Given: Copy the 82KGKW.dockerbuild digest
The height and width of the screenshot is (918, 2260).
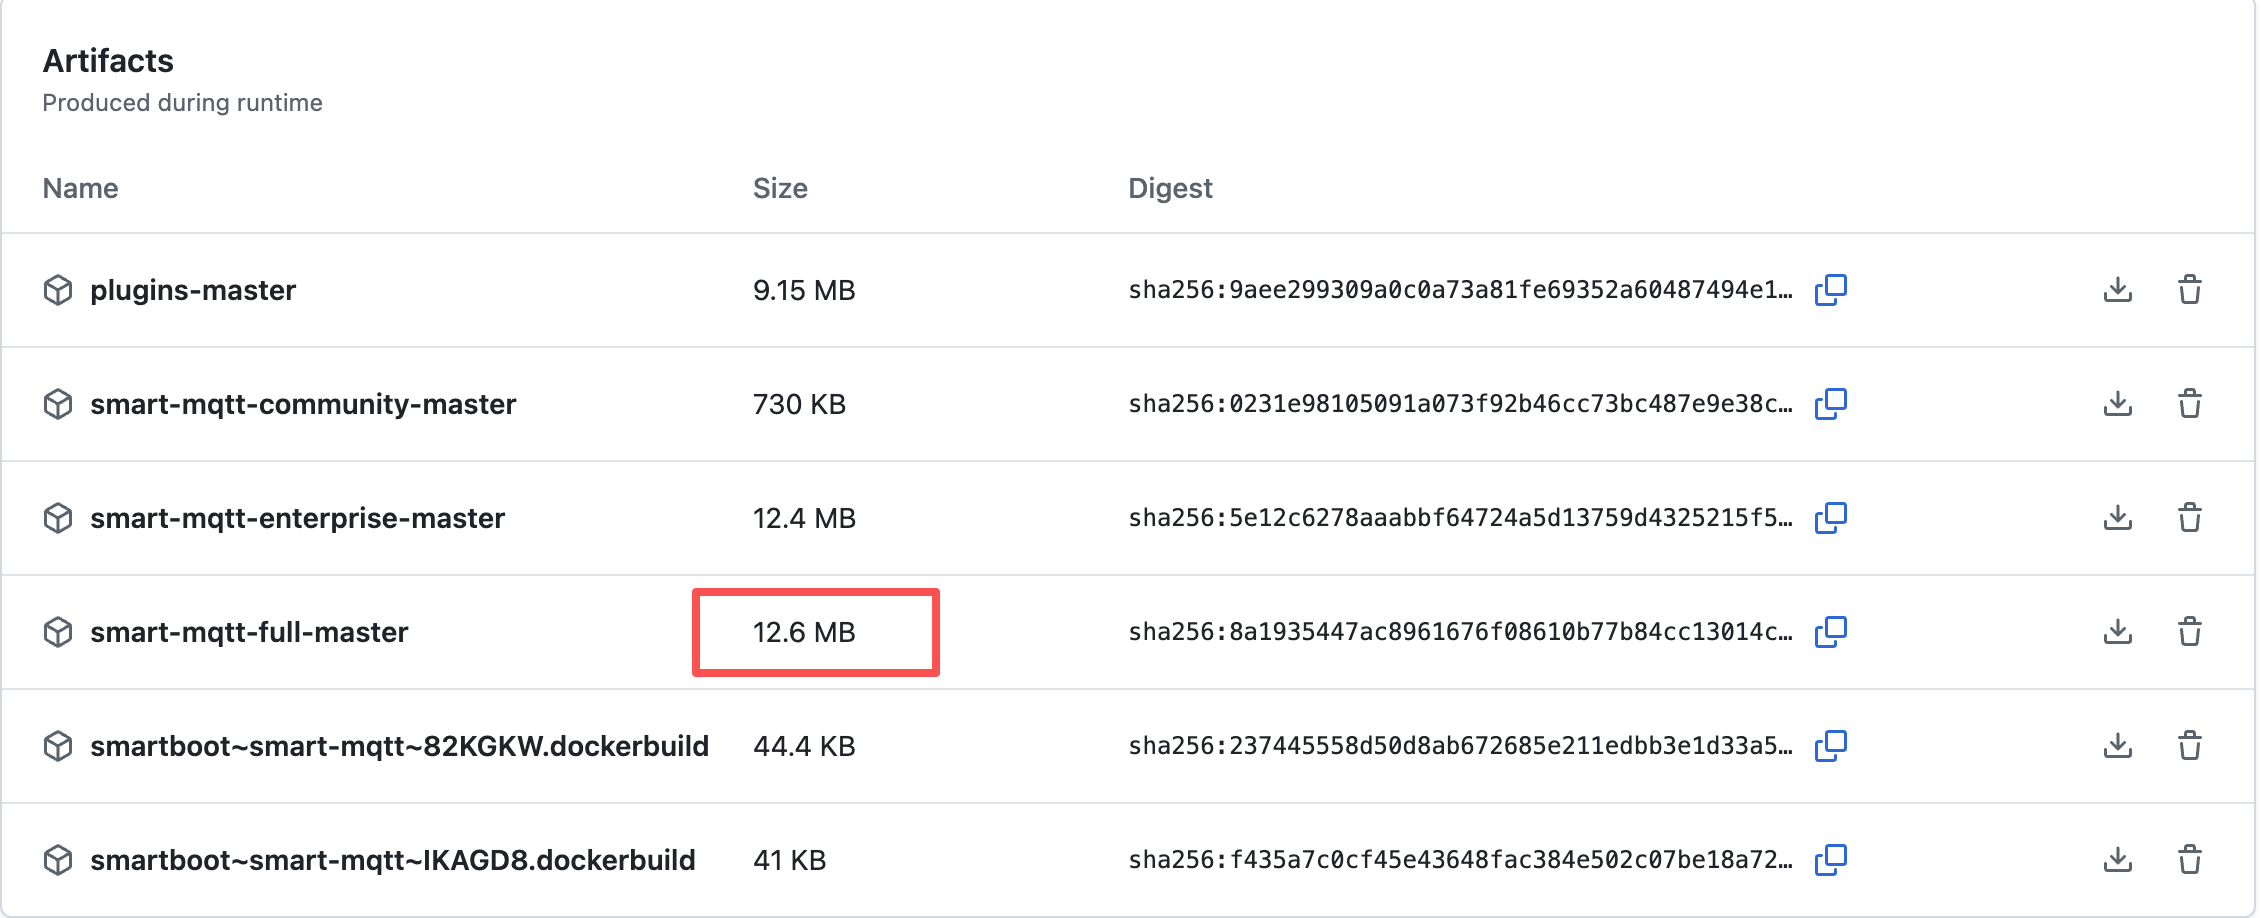Looking at the screenshot, I should point(1830,746).
